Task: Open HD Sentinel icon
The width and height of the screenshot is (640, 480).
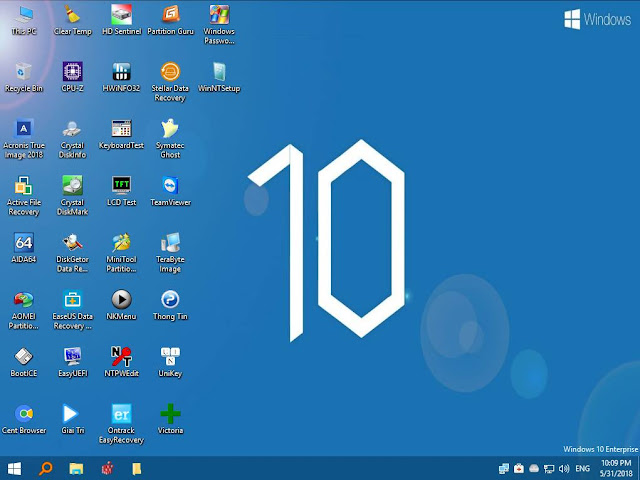Action: 122,20
